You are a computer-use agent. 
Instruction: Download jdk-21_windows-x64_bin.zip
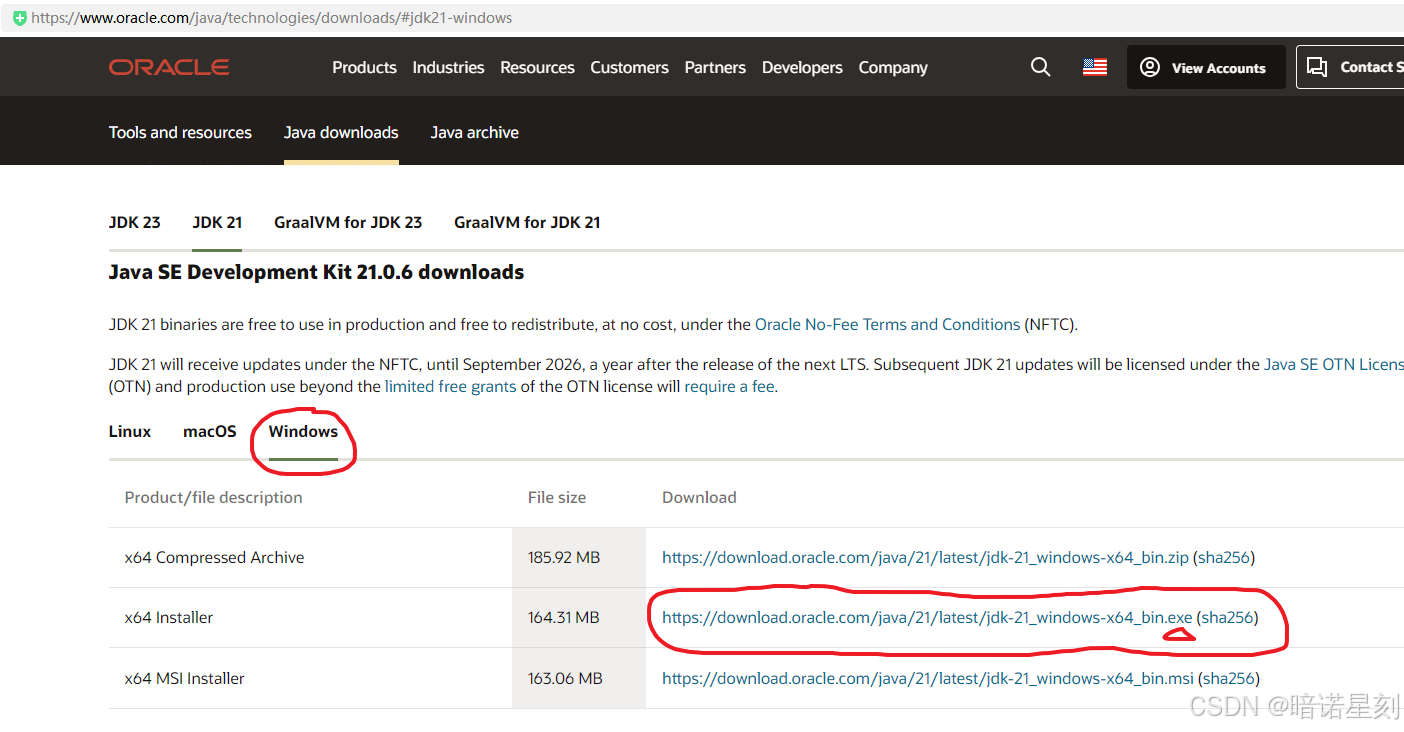925,557
